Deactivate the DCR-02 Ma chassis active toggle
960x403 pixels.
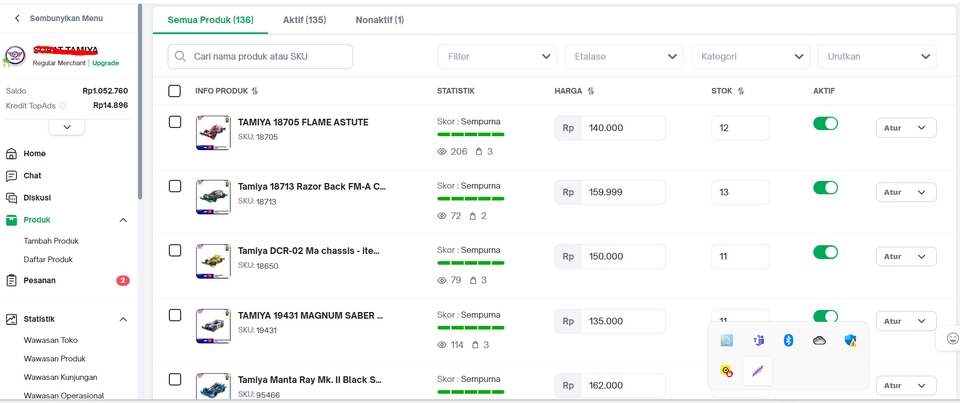(825, 252)
